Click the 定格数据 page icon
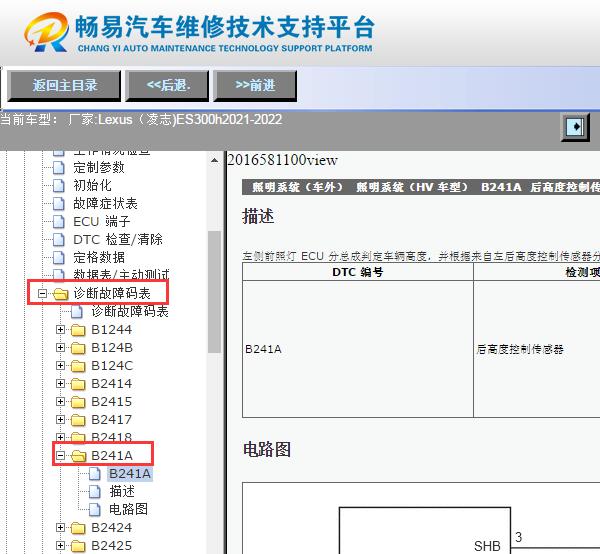The height and width of the screenshot is (554, 600). (59, 257)
